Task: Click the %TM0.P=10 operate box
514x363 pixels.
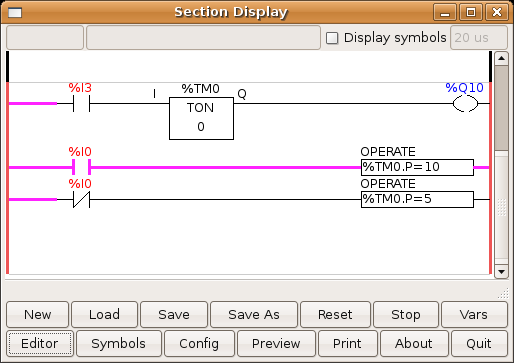Action: tap(417, 167)
